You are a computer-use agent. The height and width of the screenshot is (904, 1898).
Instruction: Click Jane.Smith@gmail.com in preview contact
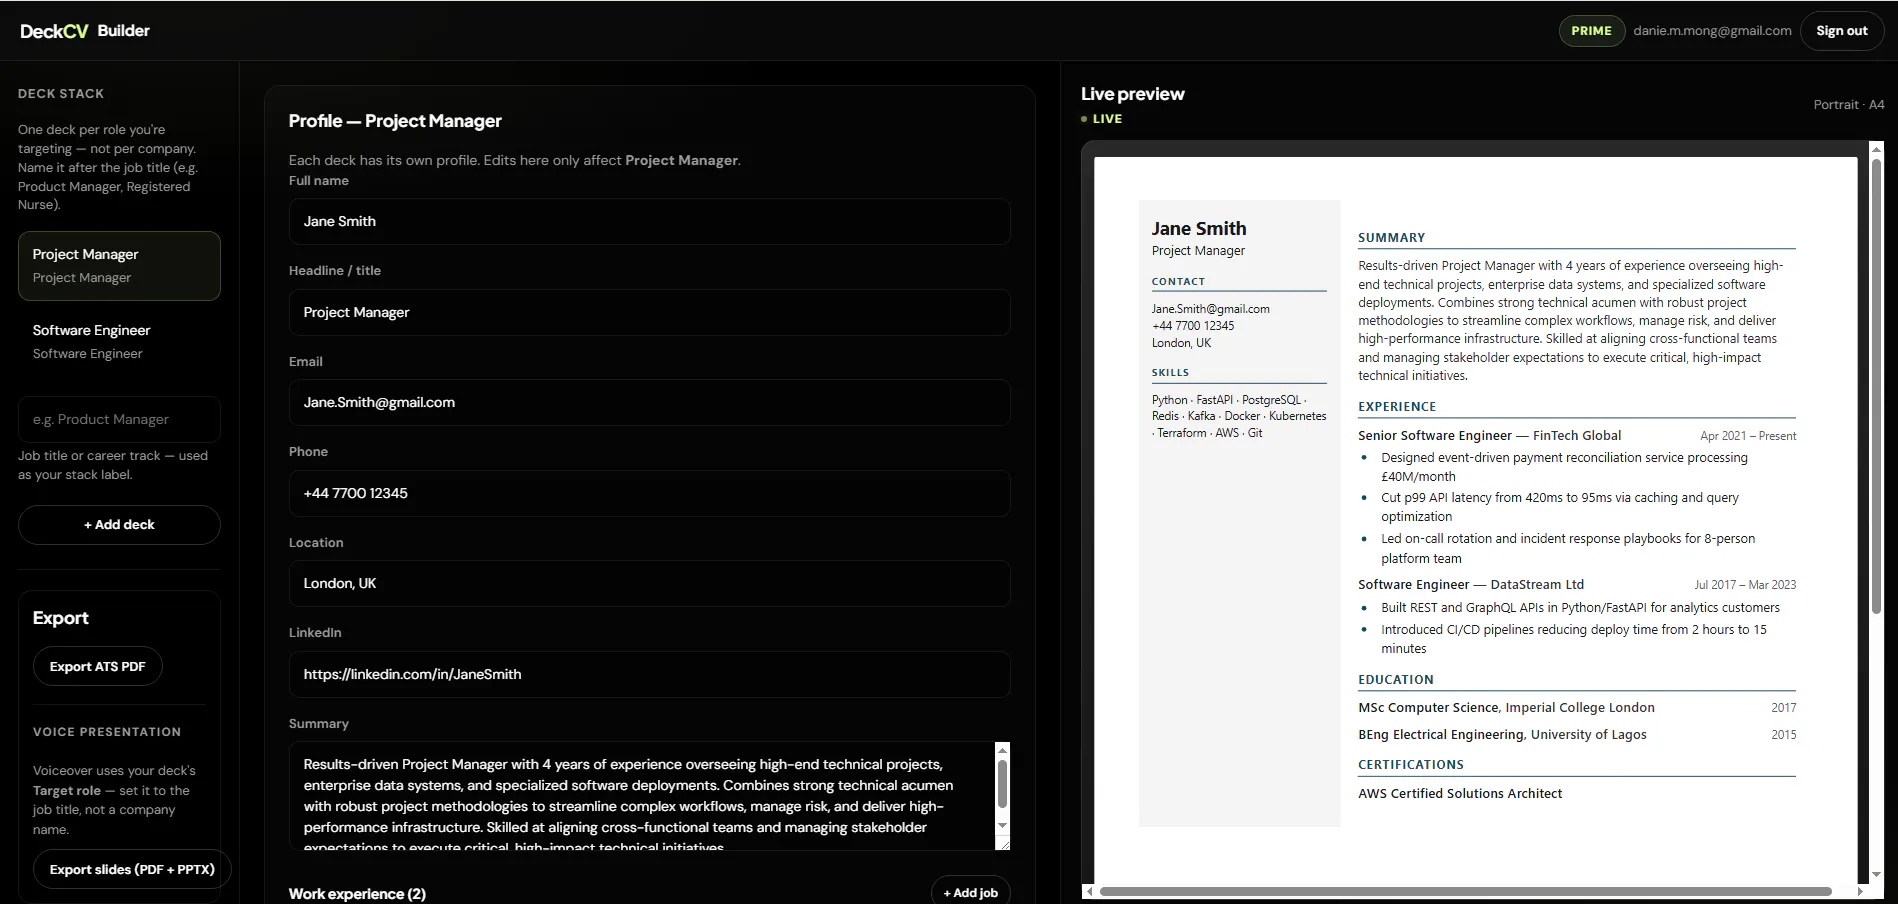click(x=1211, y=309)
